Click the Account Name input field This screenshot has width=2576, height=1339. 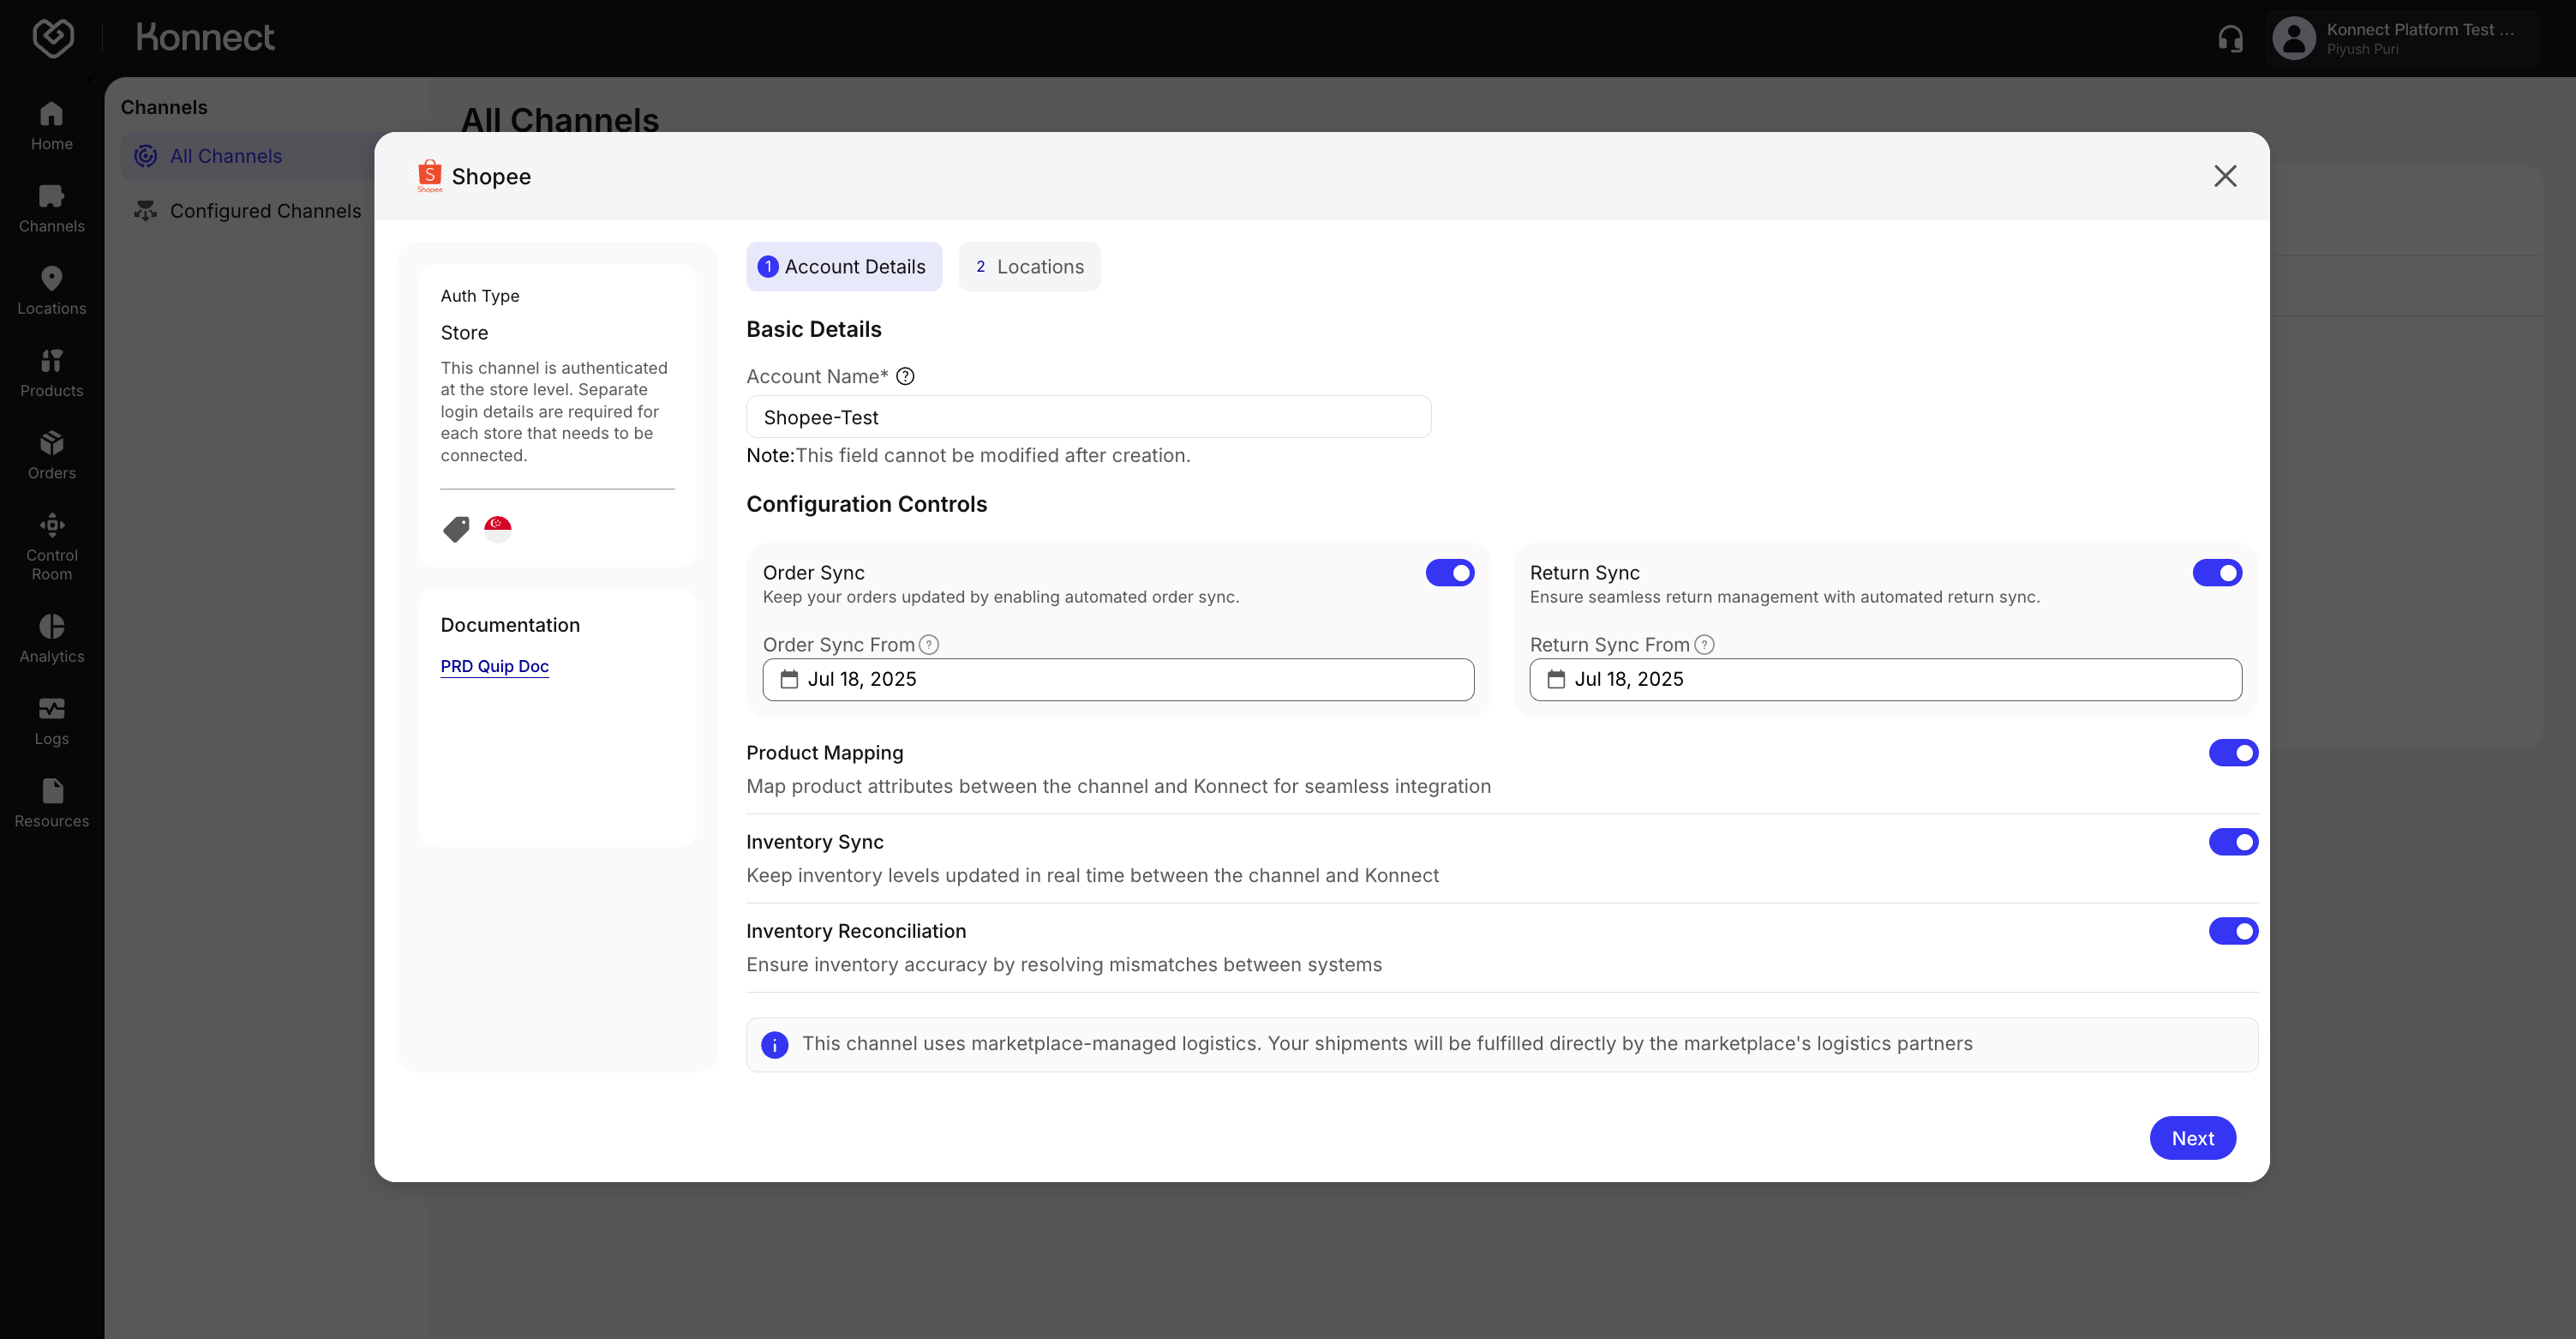click(x=1088, y=417)
